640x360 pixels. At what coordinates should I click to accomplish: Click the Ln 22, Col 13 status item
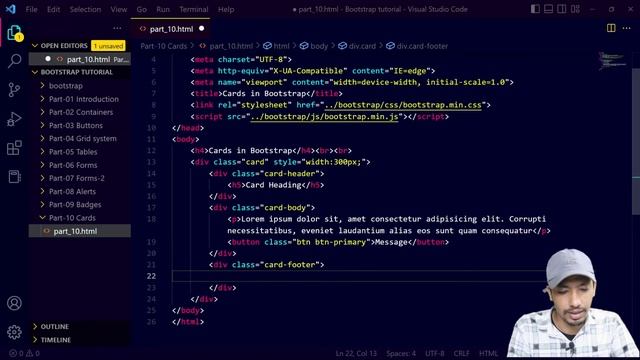point(356,353)
